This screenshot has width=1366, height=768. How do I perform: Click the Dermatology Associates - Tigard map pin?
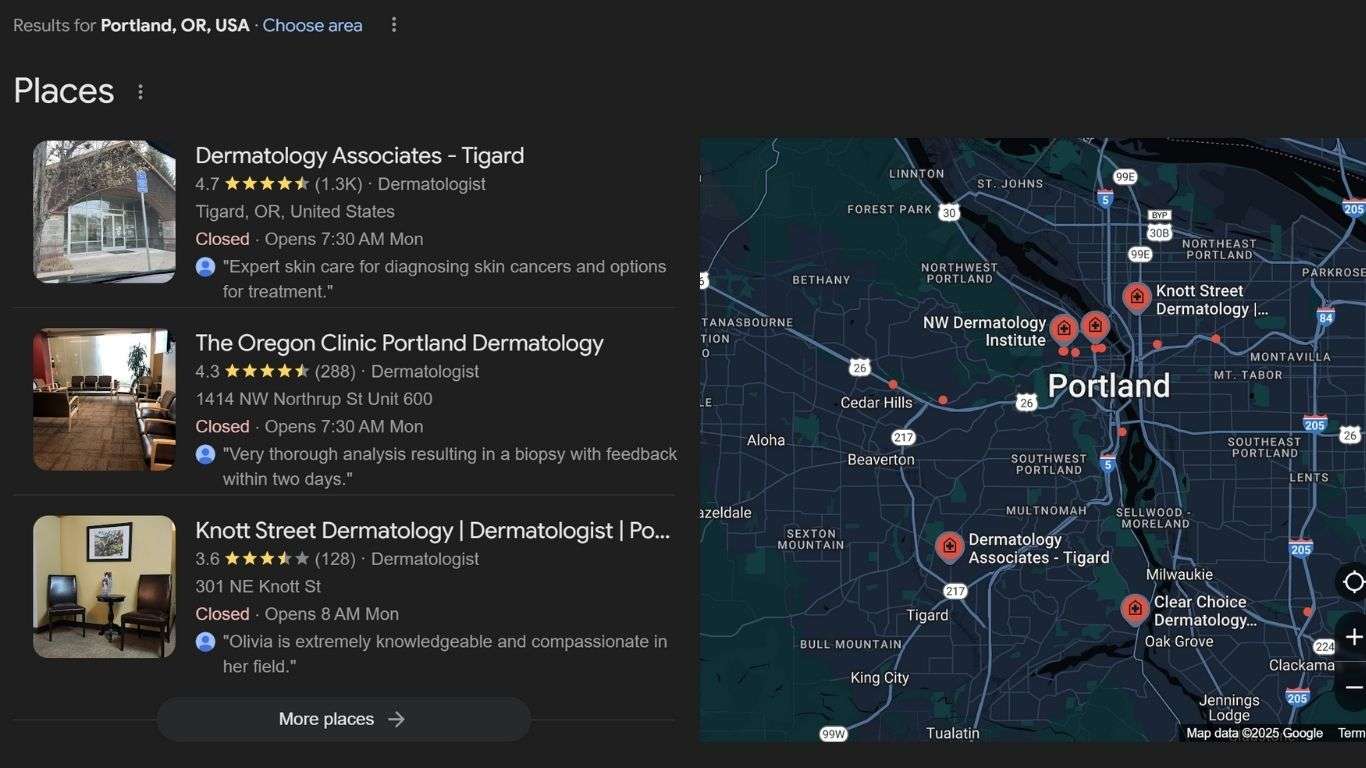tap(949, 547)
